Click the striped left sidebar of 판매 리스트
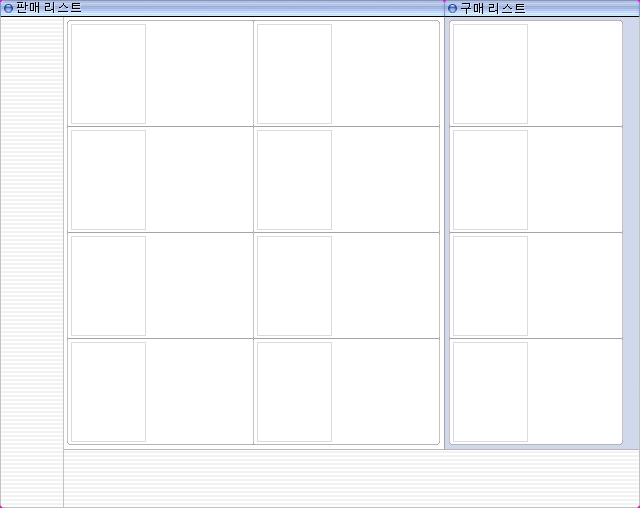The image size is (640, 508). tap(31, 260)
